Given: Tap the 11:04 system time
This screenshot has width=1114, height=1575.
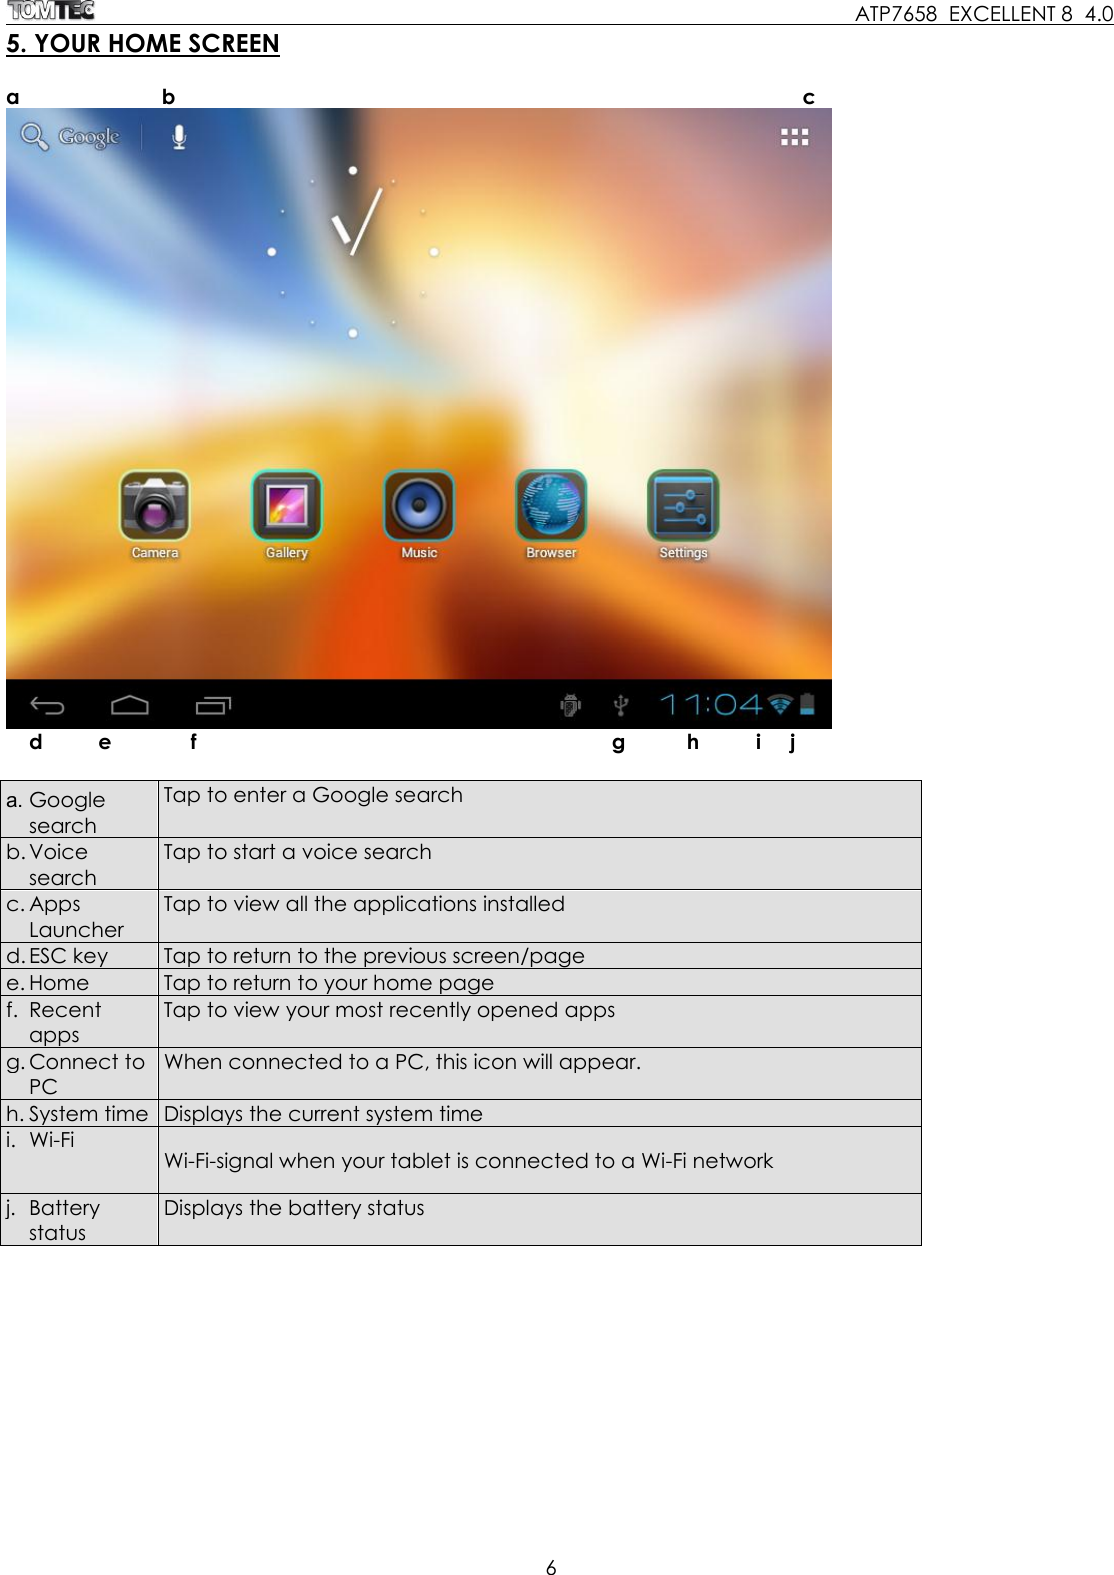Looking at the screenshot, I should (x=711, y=704).
